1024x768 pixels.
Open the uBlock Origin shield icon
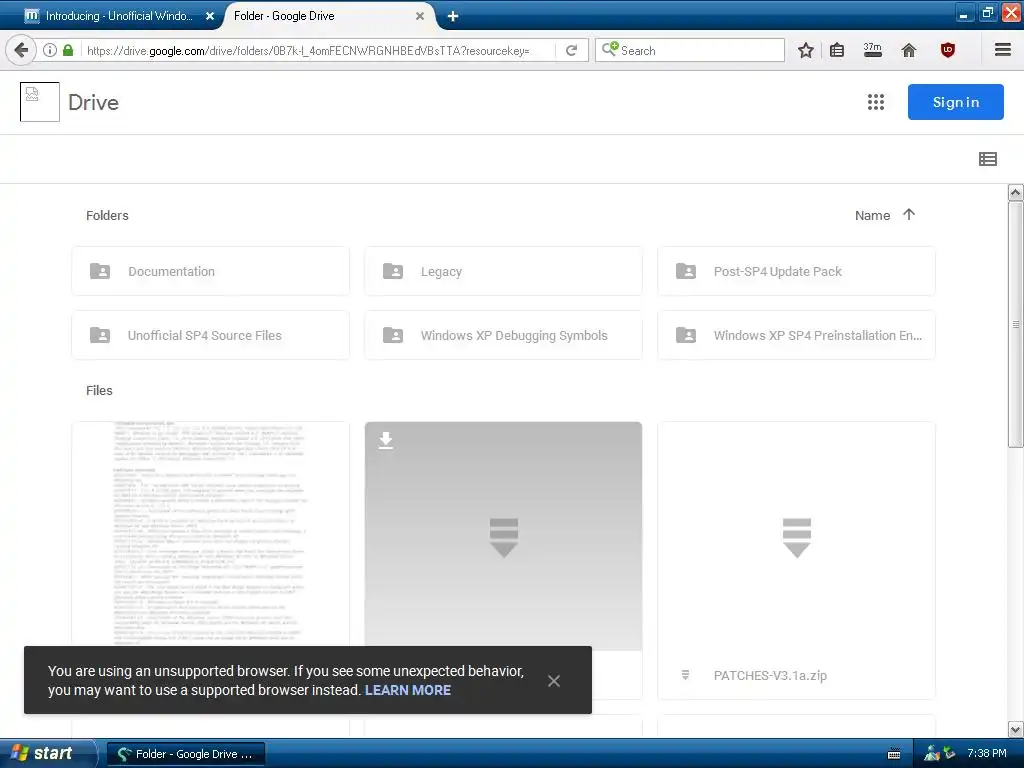948,50
